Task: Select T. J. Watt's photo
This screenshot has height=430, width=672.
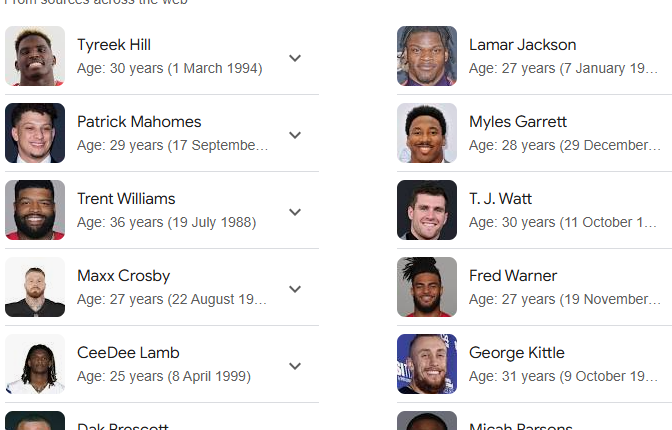Action: click(x=427, y=210)
